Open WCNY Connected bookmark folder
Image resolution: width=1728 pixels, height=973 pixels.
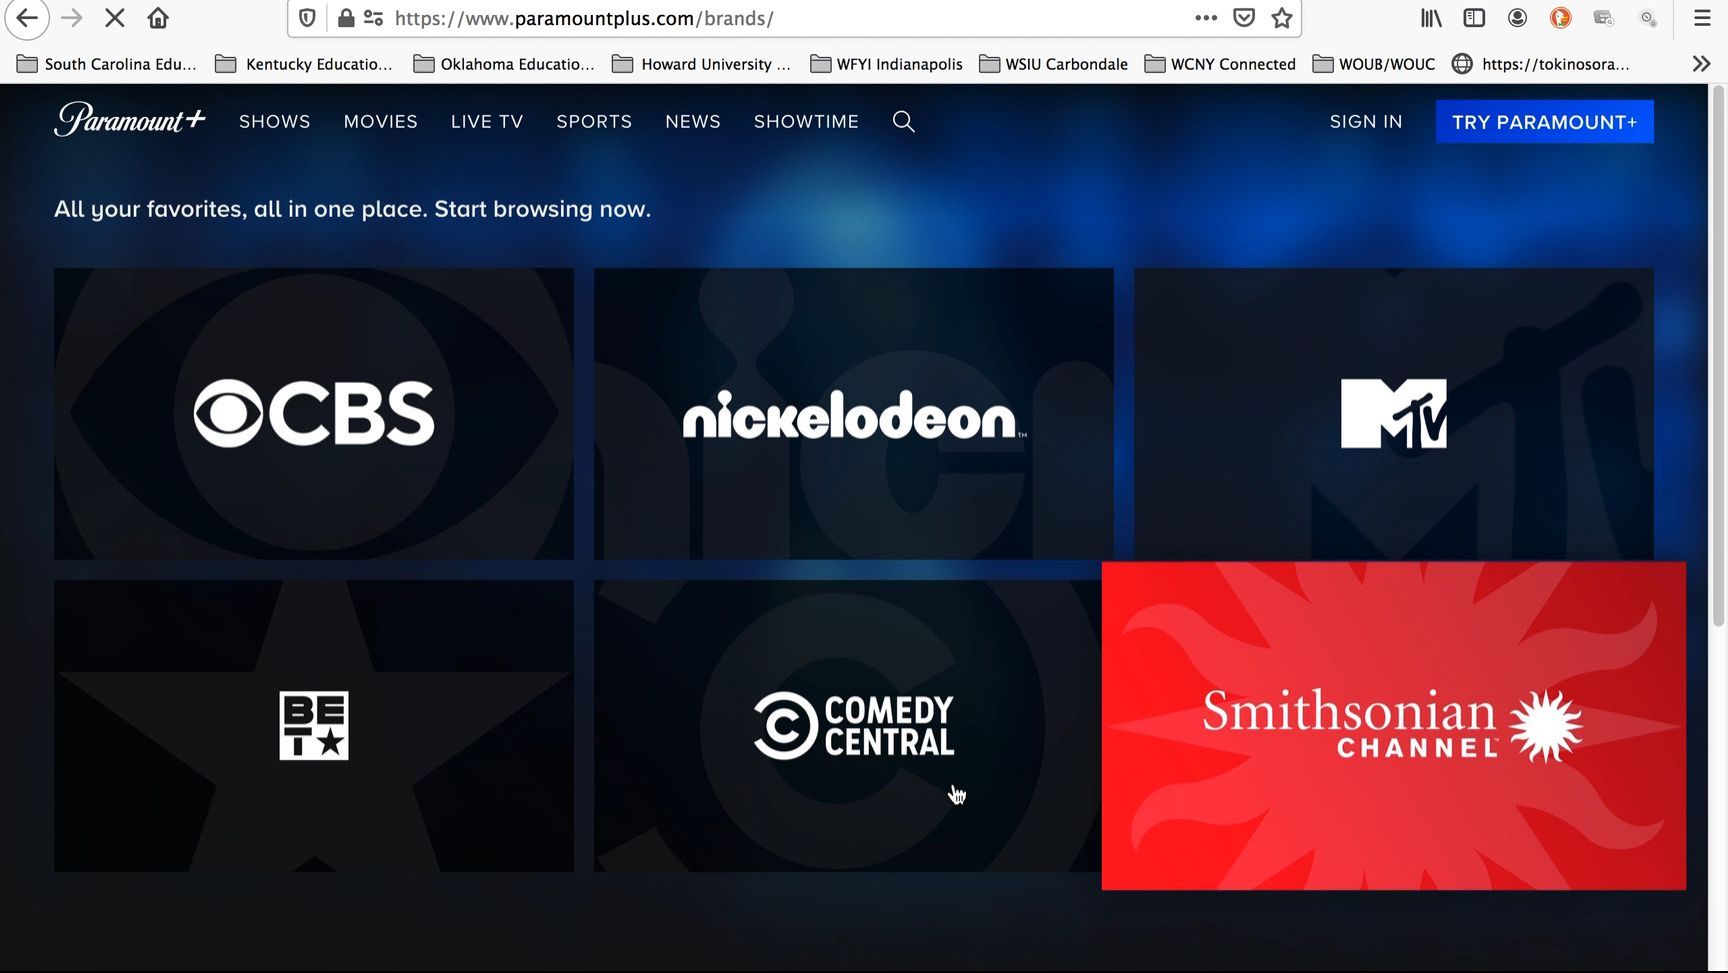1220,64
